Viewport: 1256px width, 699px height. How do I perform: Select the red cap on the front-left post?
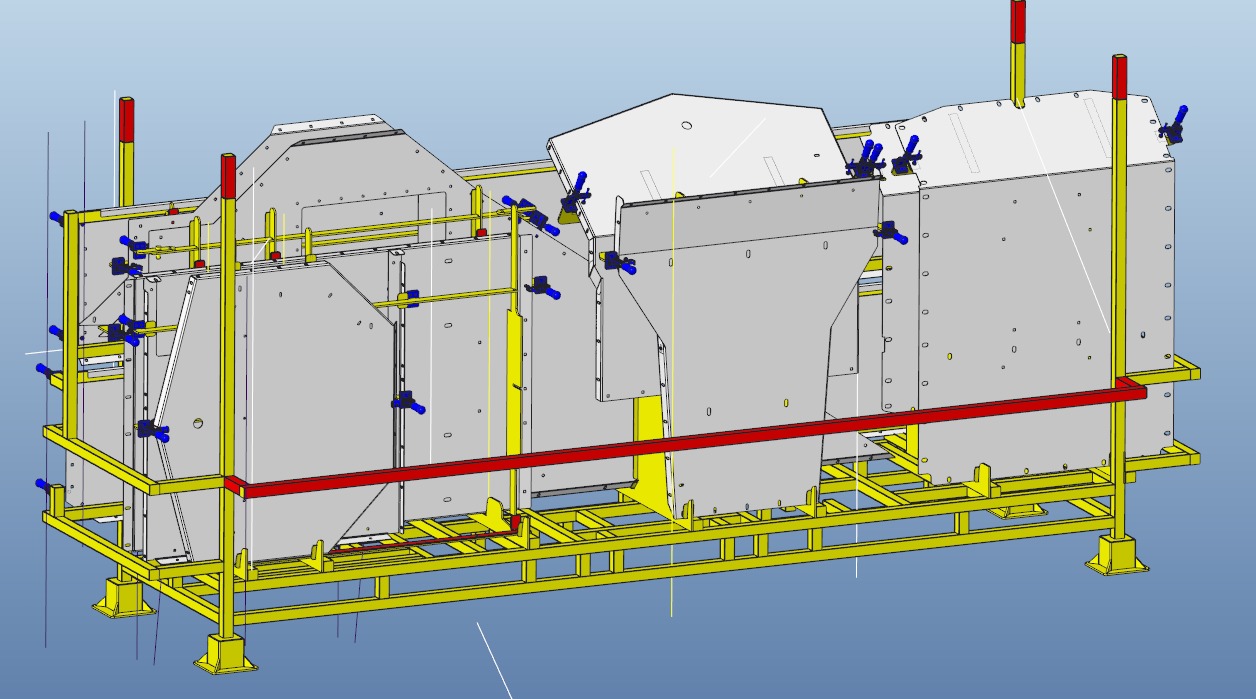click(228, 176)
